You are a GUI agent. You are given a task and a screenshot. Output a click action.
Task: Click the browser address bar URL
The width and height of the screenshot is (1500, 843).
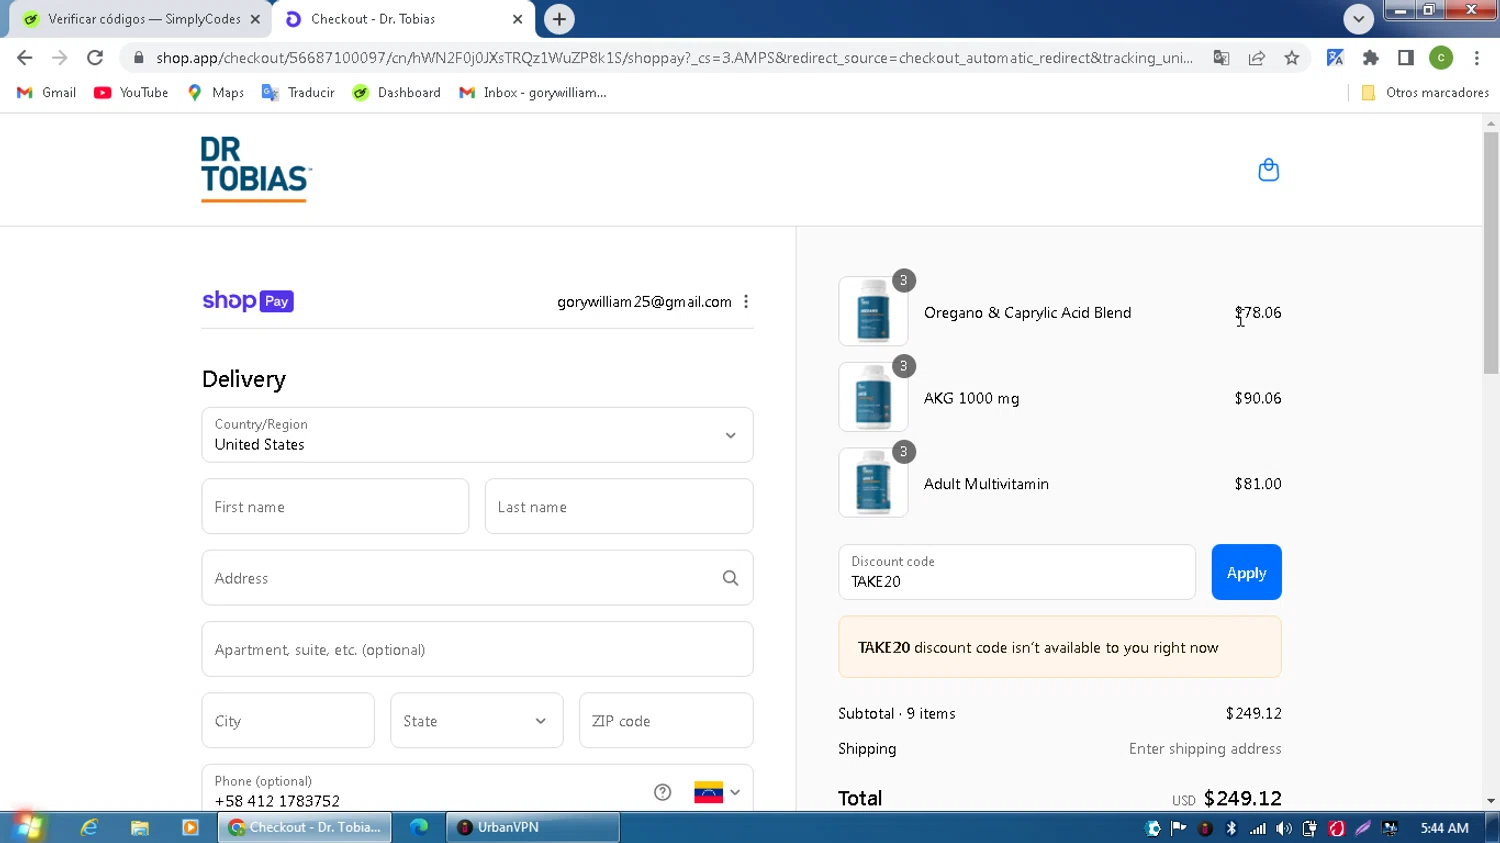pos(674,58)
